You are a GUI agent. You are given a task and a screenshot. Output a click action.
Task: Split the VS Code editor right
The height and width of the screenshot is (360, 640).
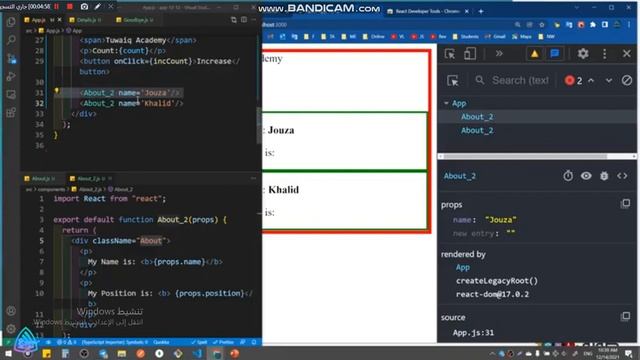244,20
